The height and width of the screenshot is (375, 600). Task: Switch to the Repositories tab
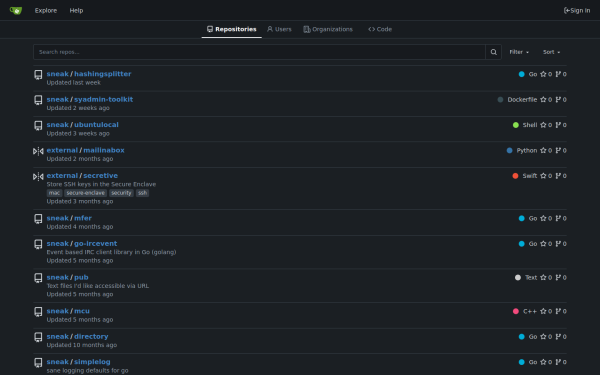pyautogui.click(x=232, y=29)
